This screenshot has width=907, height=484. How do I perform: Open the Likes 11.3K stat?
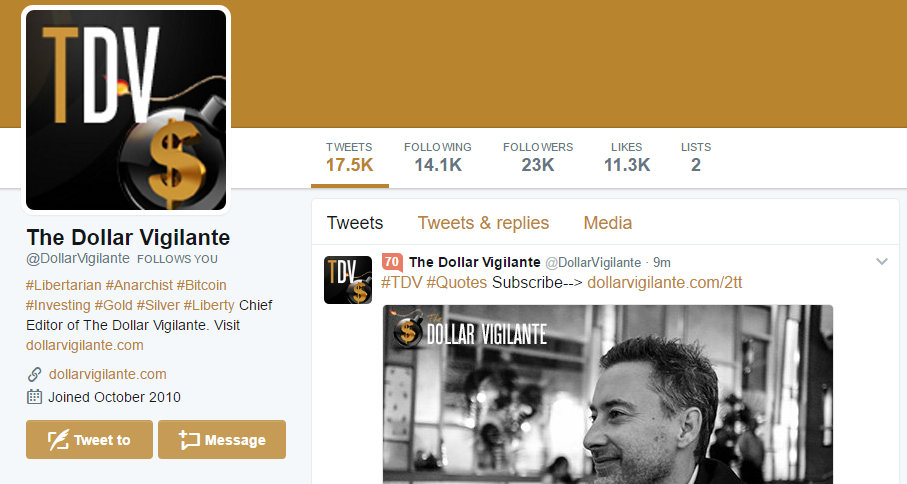point(627,157)
